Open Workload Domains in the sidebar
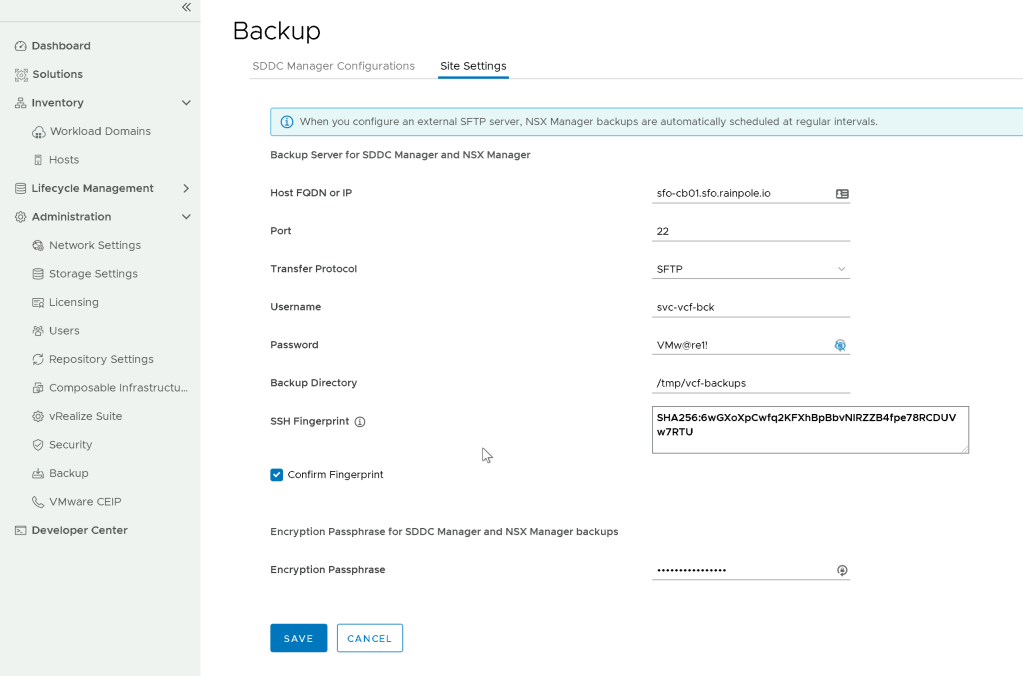 (x=100, y=132)
